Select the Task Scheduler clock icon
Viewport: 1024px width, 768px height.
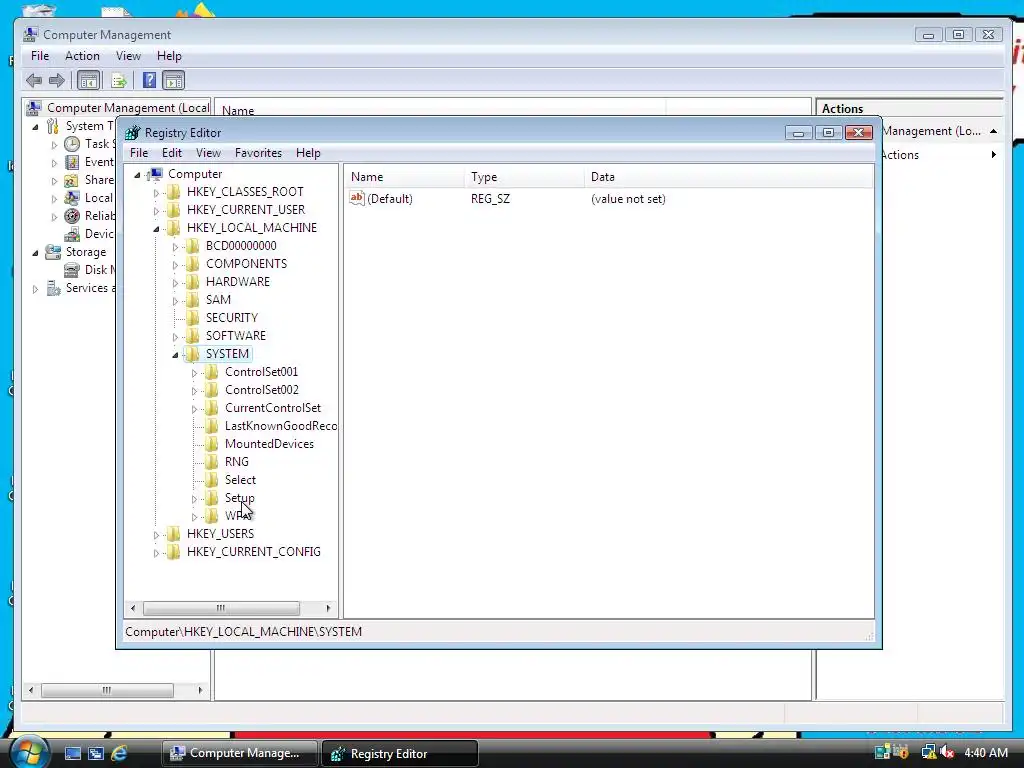tap(72, 144)
